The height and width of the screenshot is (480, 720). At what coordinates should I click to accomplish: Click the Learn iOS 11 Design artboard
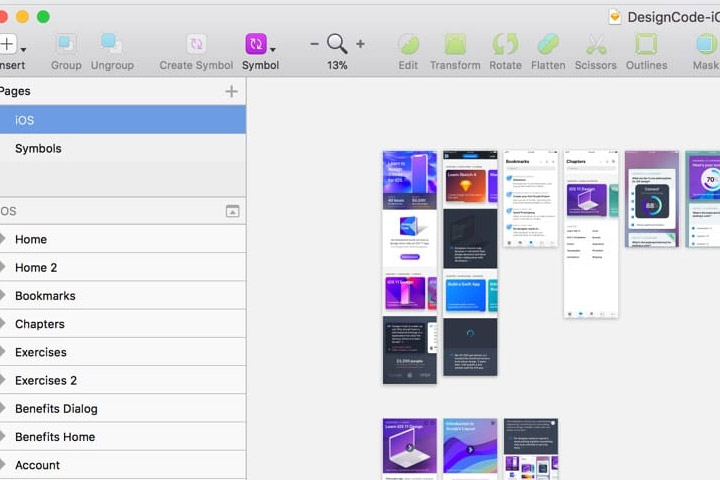click(410, 448)
